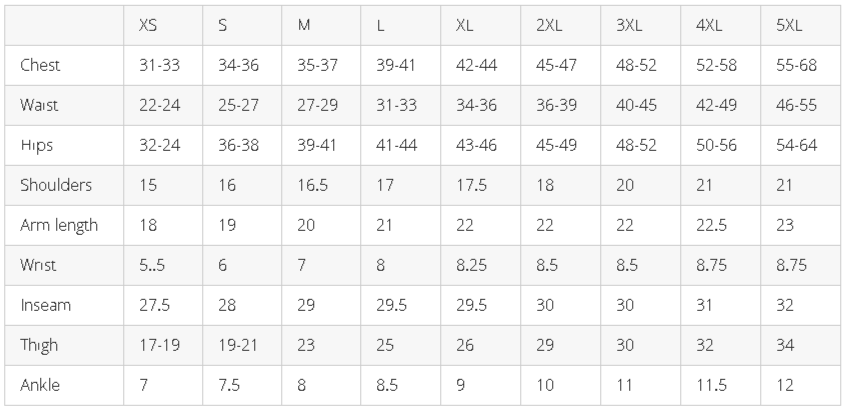Select the M size column header
The width and height of the screenshot is (847, 412).
(x=304, y=25)
